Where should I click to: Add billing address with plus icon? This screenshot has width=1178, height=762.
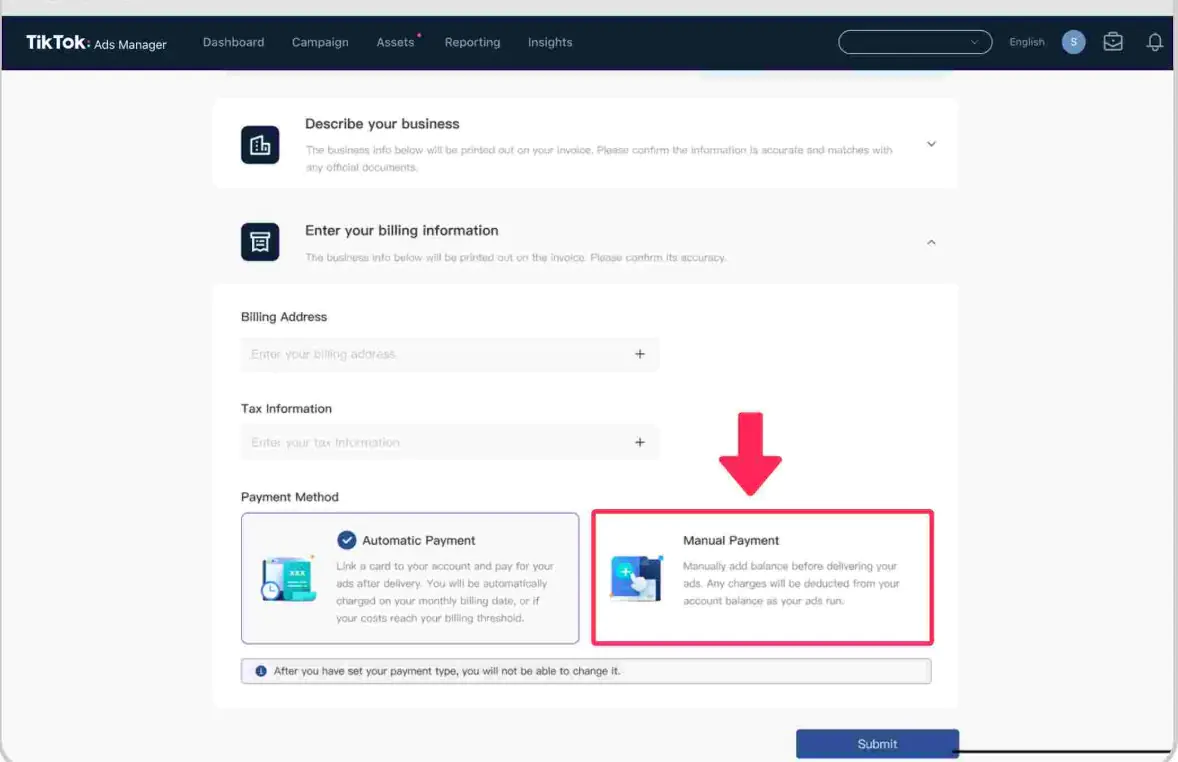click(639, 354)
